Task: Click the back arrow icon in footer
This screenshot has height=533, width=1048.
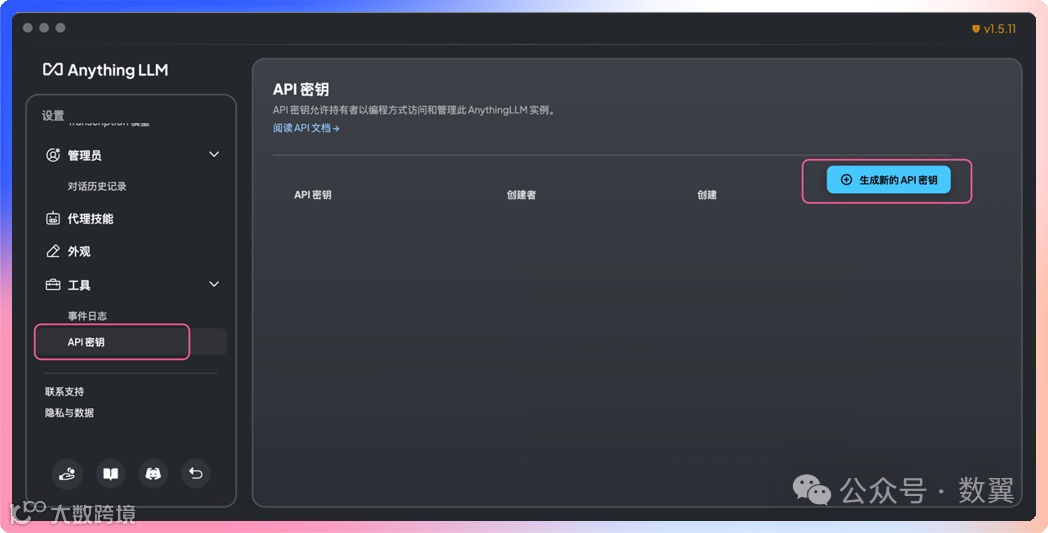Action: (196, 474)
